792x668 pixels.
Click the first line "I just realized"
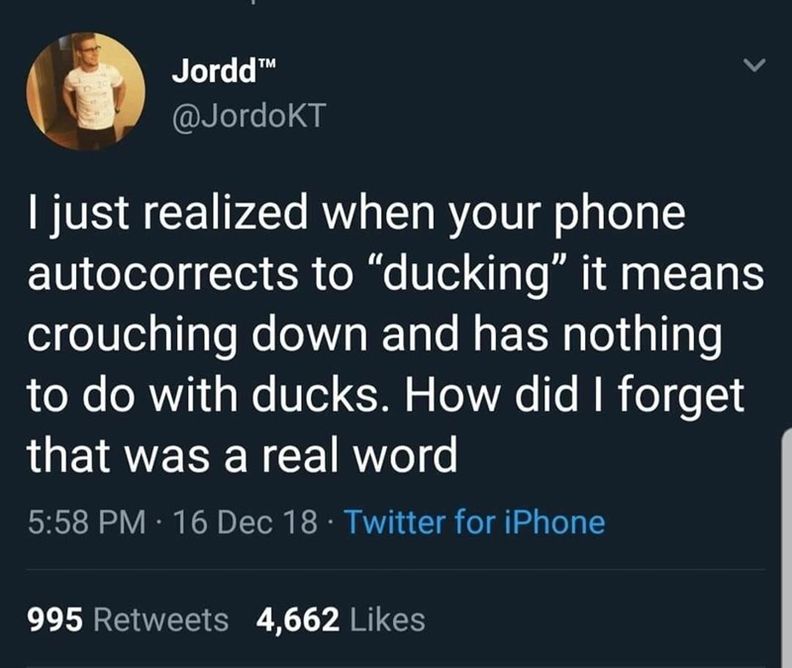[x=167, y=214]
